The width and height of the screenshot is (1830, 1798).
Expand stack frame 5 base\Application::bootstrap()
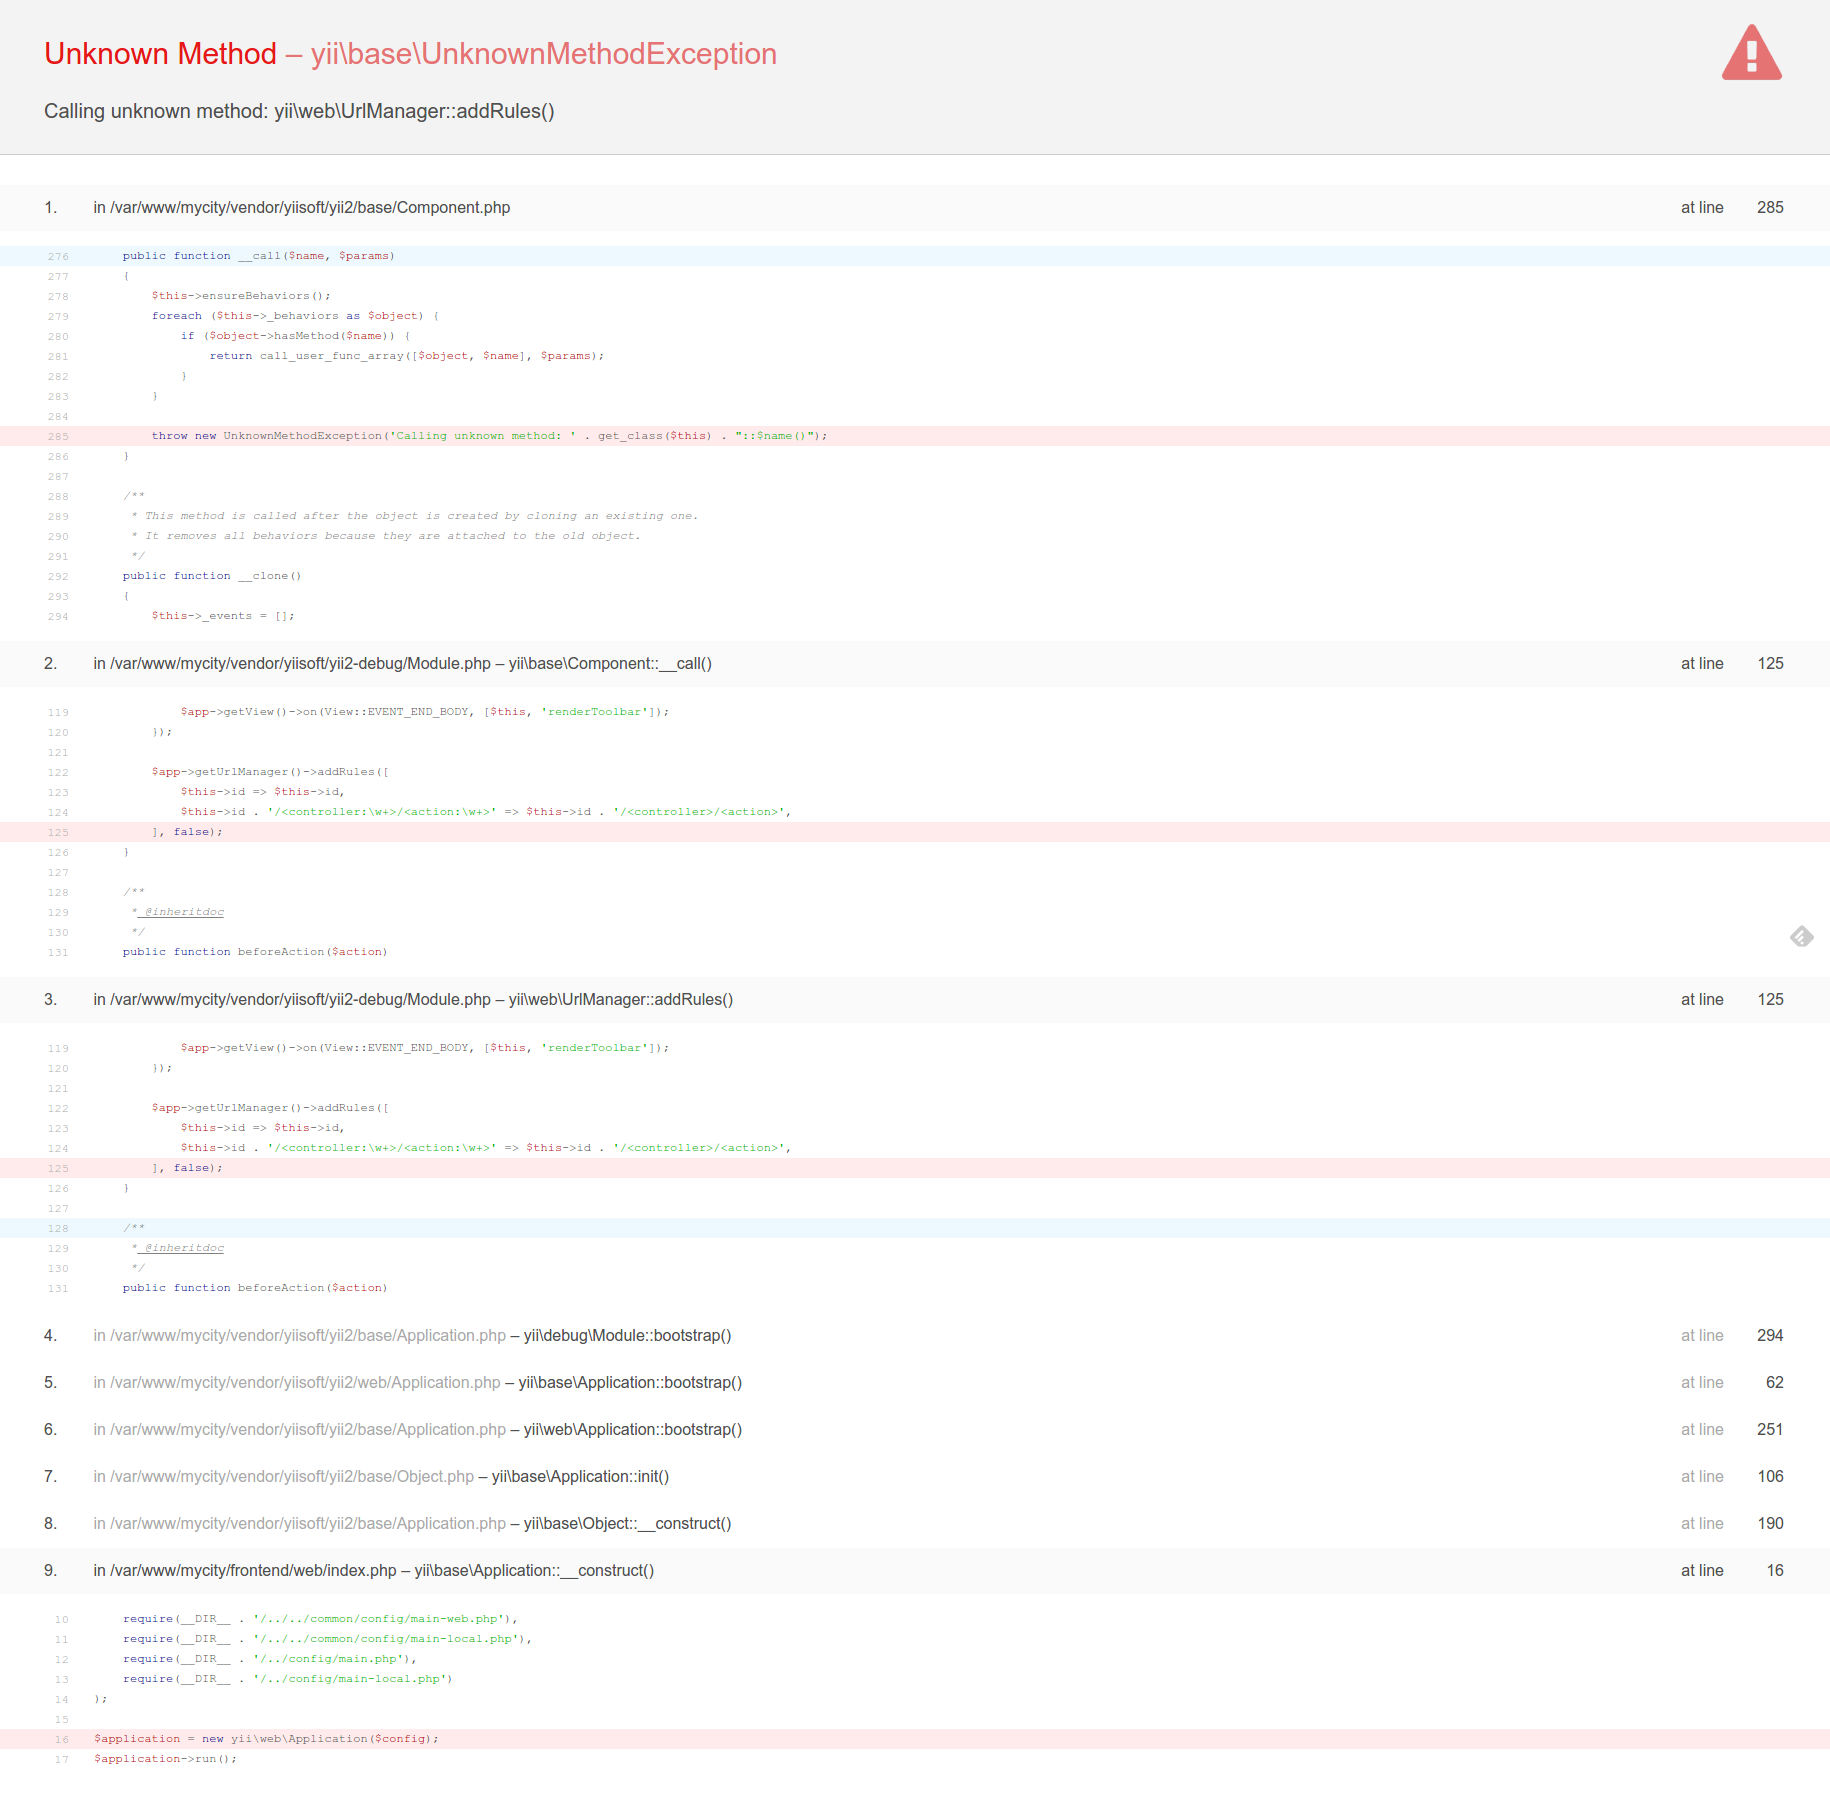coord(915,1382)
